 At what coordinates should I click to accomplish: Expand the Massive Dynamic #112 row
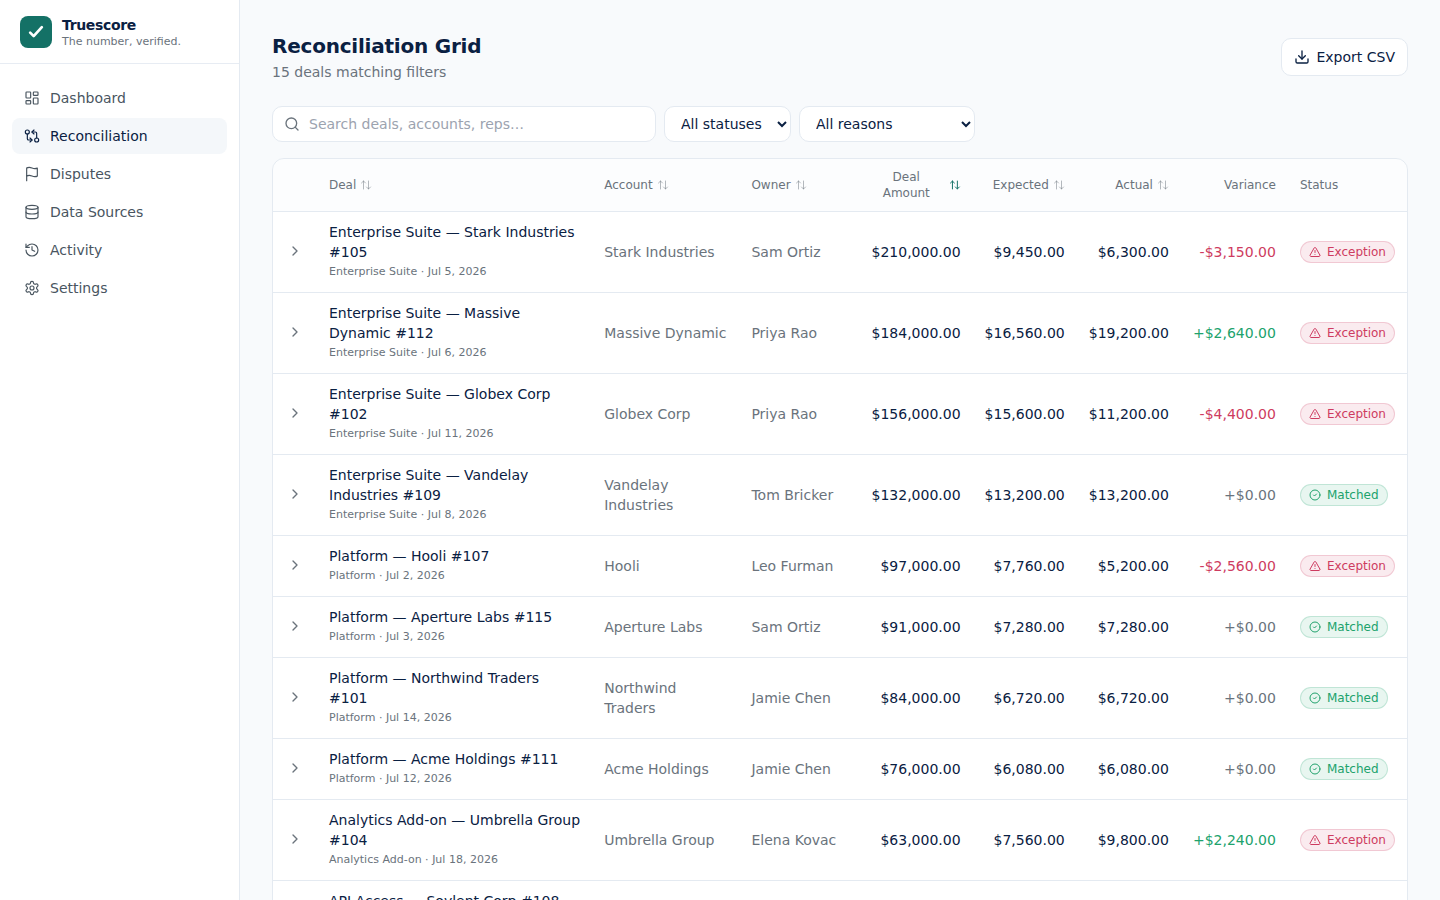(x=295, y=333)
